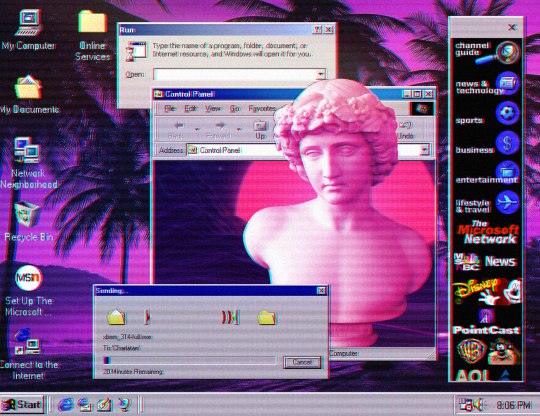Image resolution: width=540 pixels, height=416 pixels.
Task: Open the Go menu in Control Panel
Action: pos(235,109)
